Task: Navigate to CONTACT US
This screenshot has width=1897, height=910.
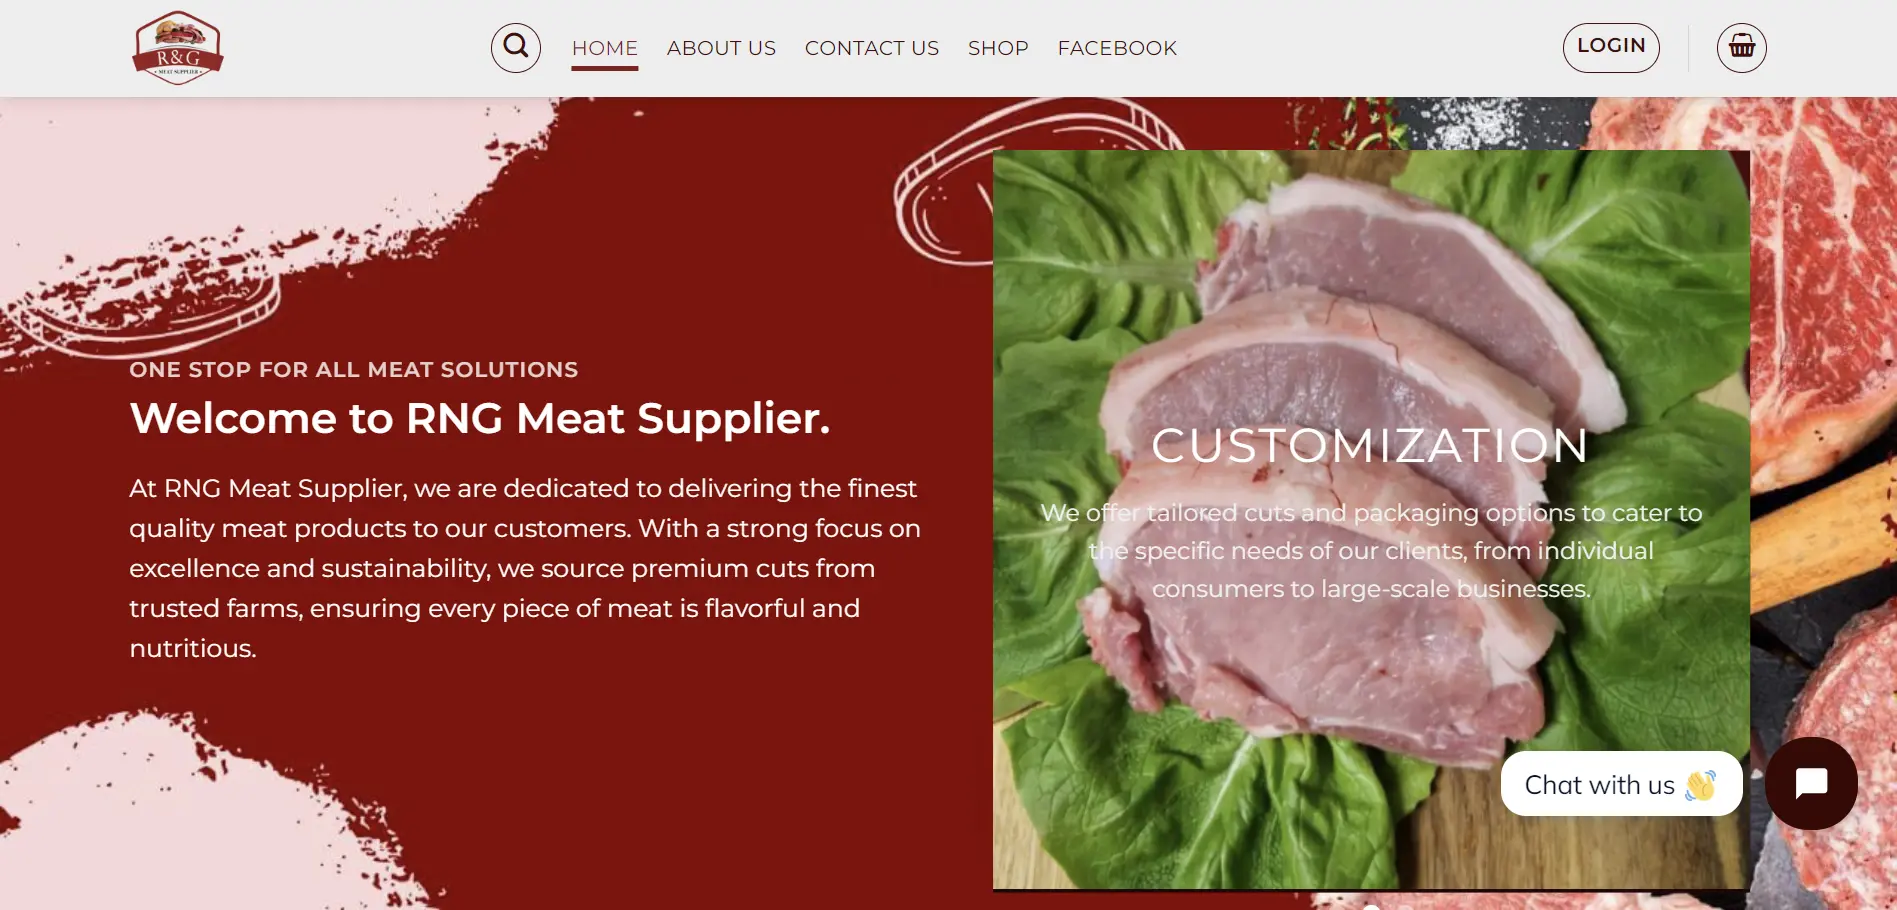Action: (872, 48)
